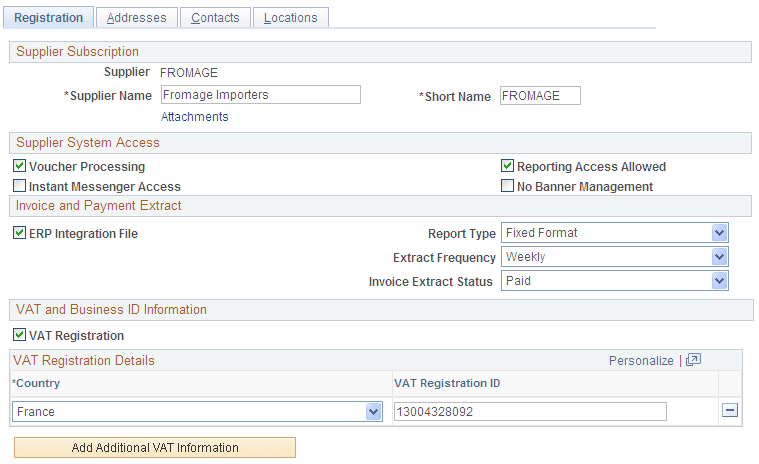Uncheck Voucher Processing checkbox

pyautogui.click(x=19, y=166)
